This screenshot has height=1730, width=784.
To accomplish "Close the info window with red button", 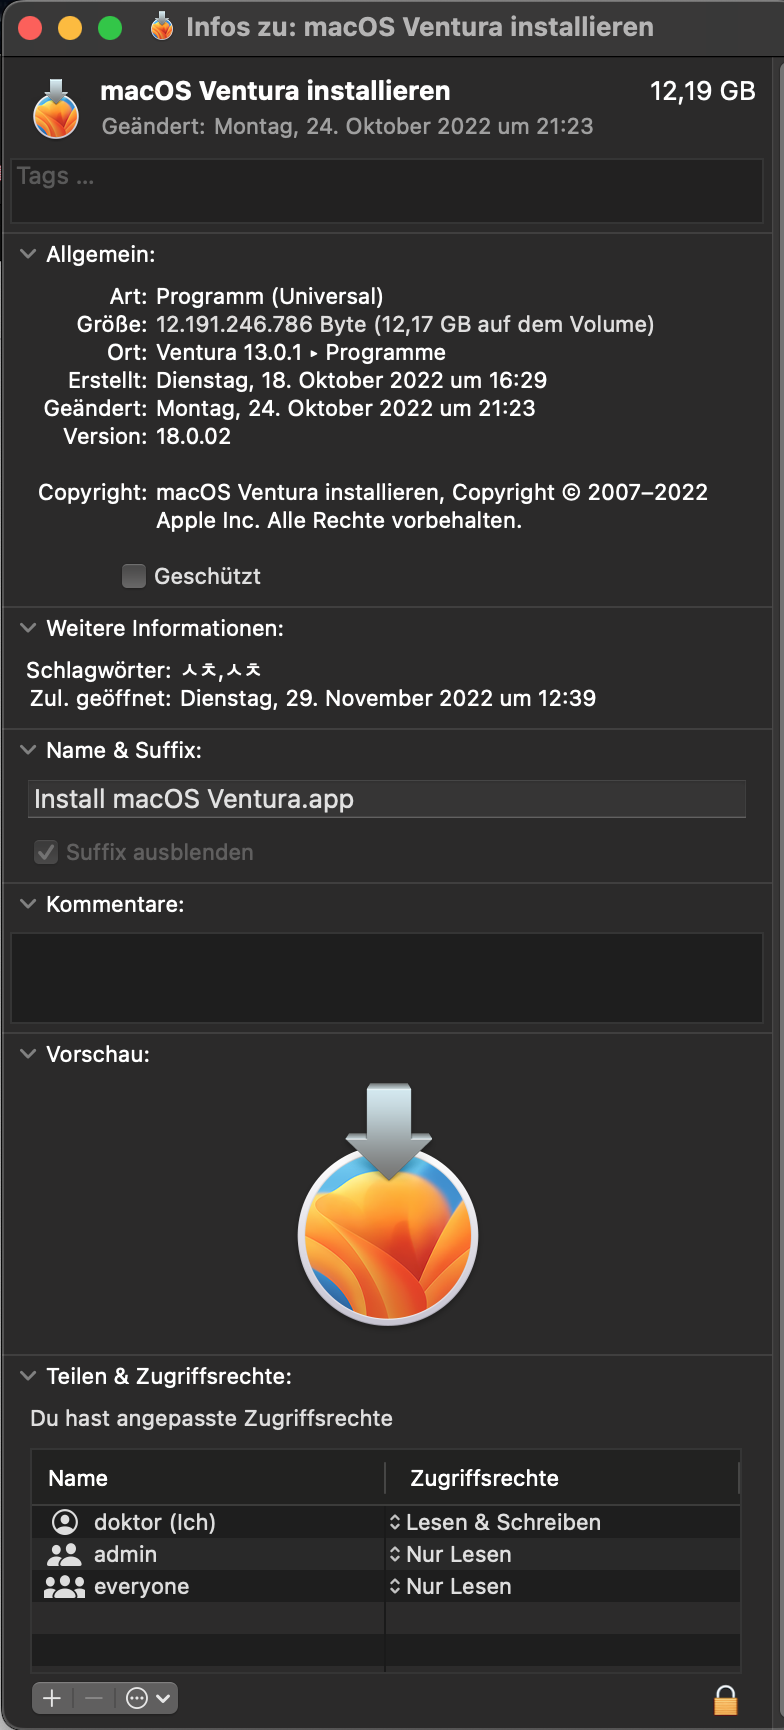I will (30, 28).
